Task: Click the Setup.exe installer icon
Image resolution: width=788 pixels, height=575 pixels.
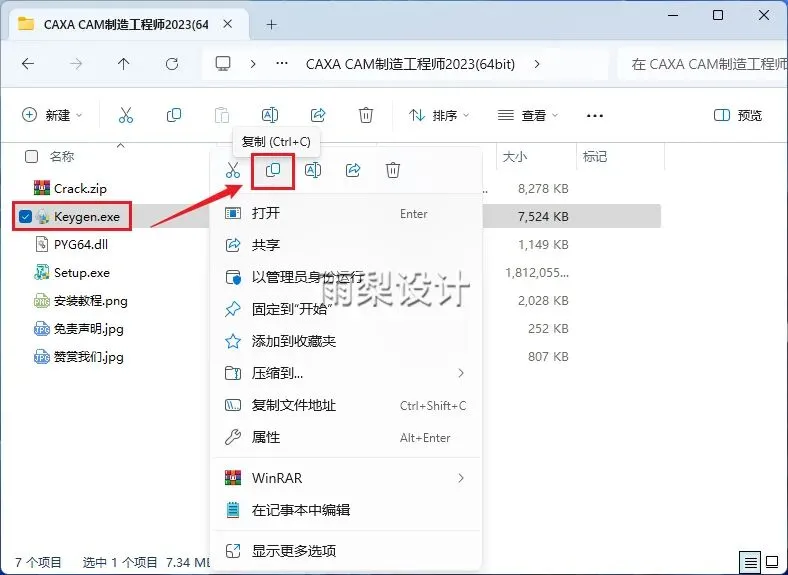Action: (x=41, y=272)
